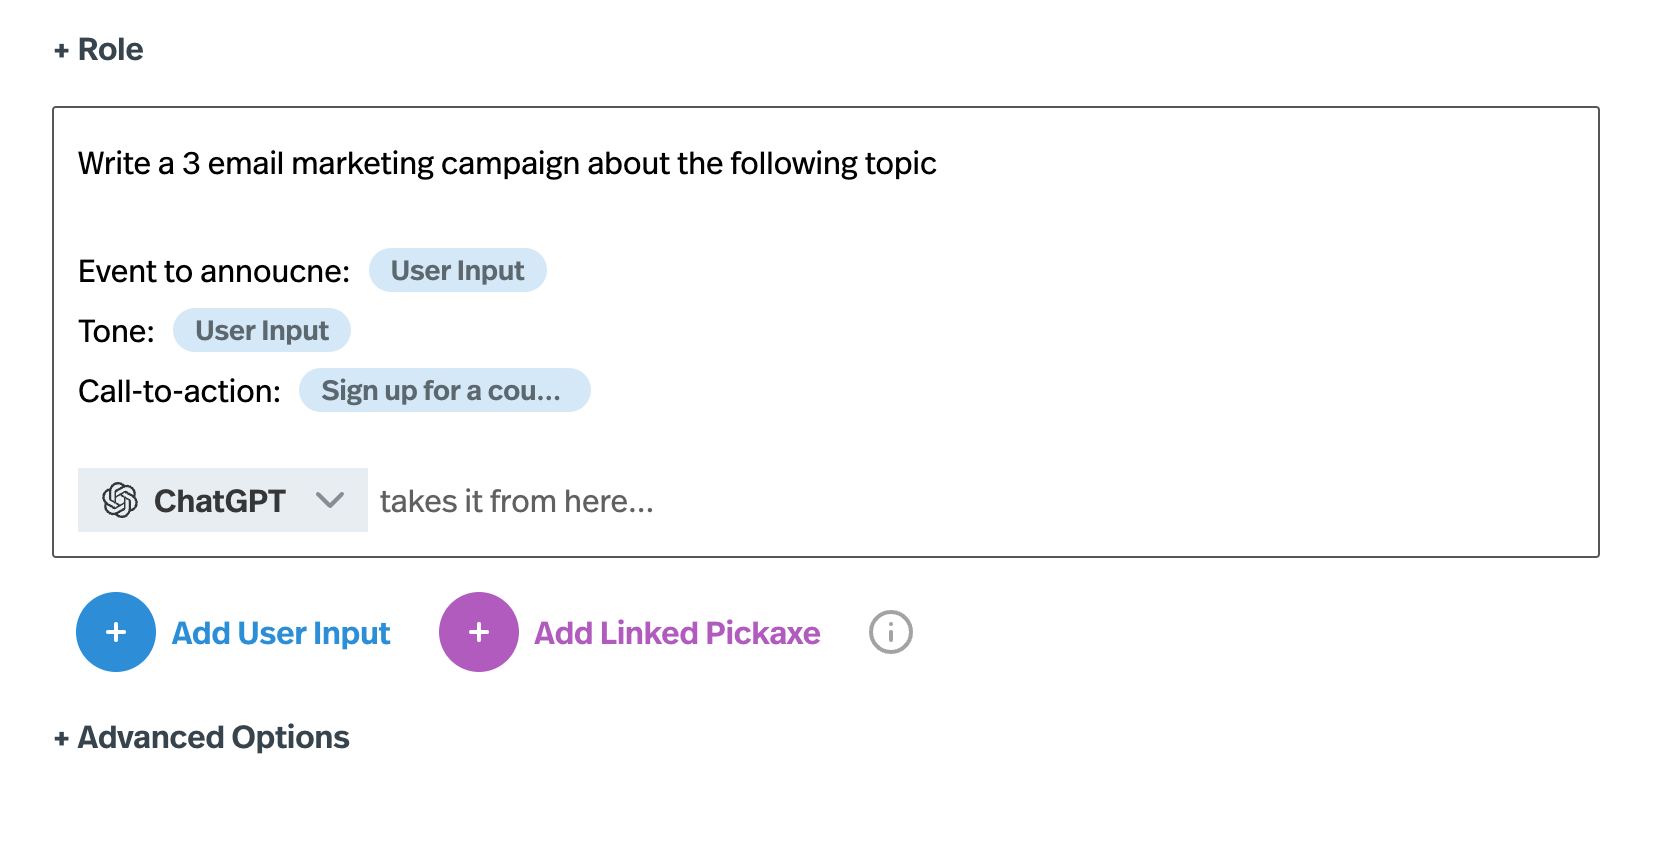Click the ChatGPT model name label

pyautogui.click(x=220, y=501)
